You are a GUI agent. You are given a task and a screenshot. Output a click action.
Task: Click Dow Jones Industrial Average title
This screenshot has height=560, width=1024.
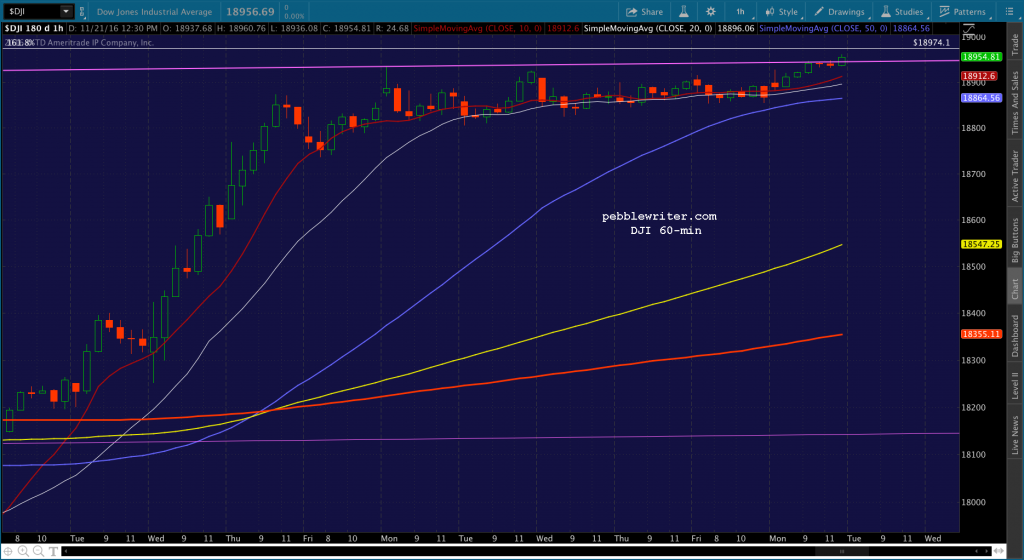pyautogui.click(x=155, y=12)
